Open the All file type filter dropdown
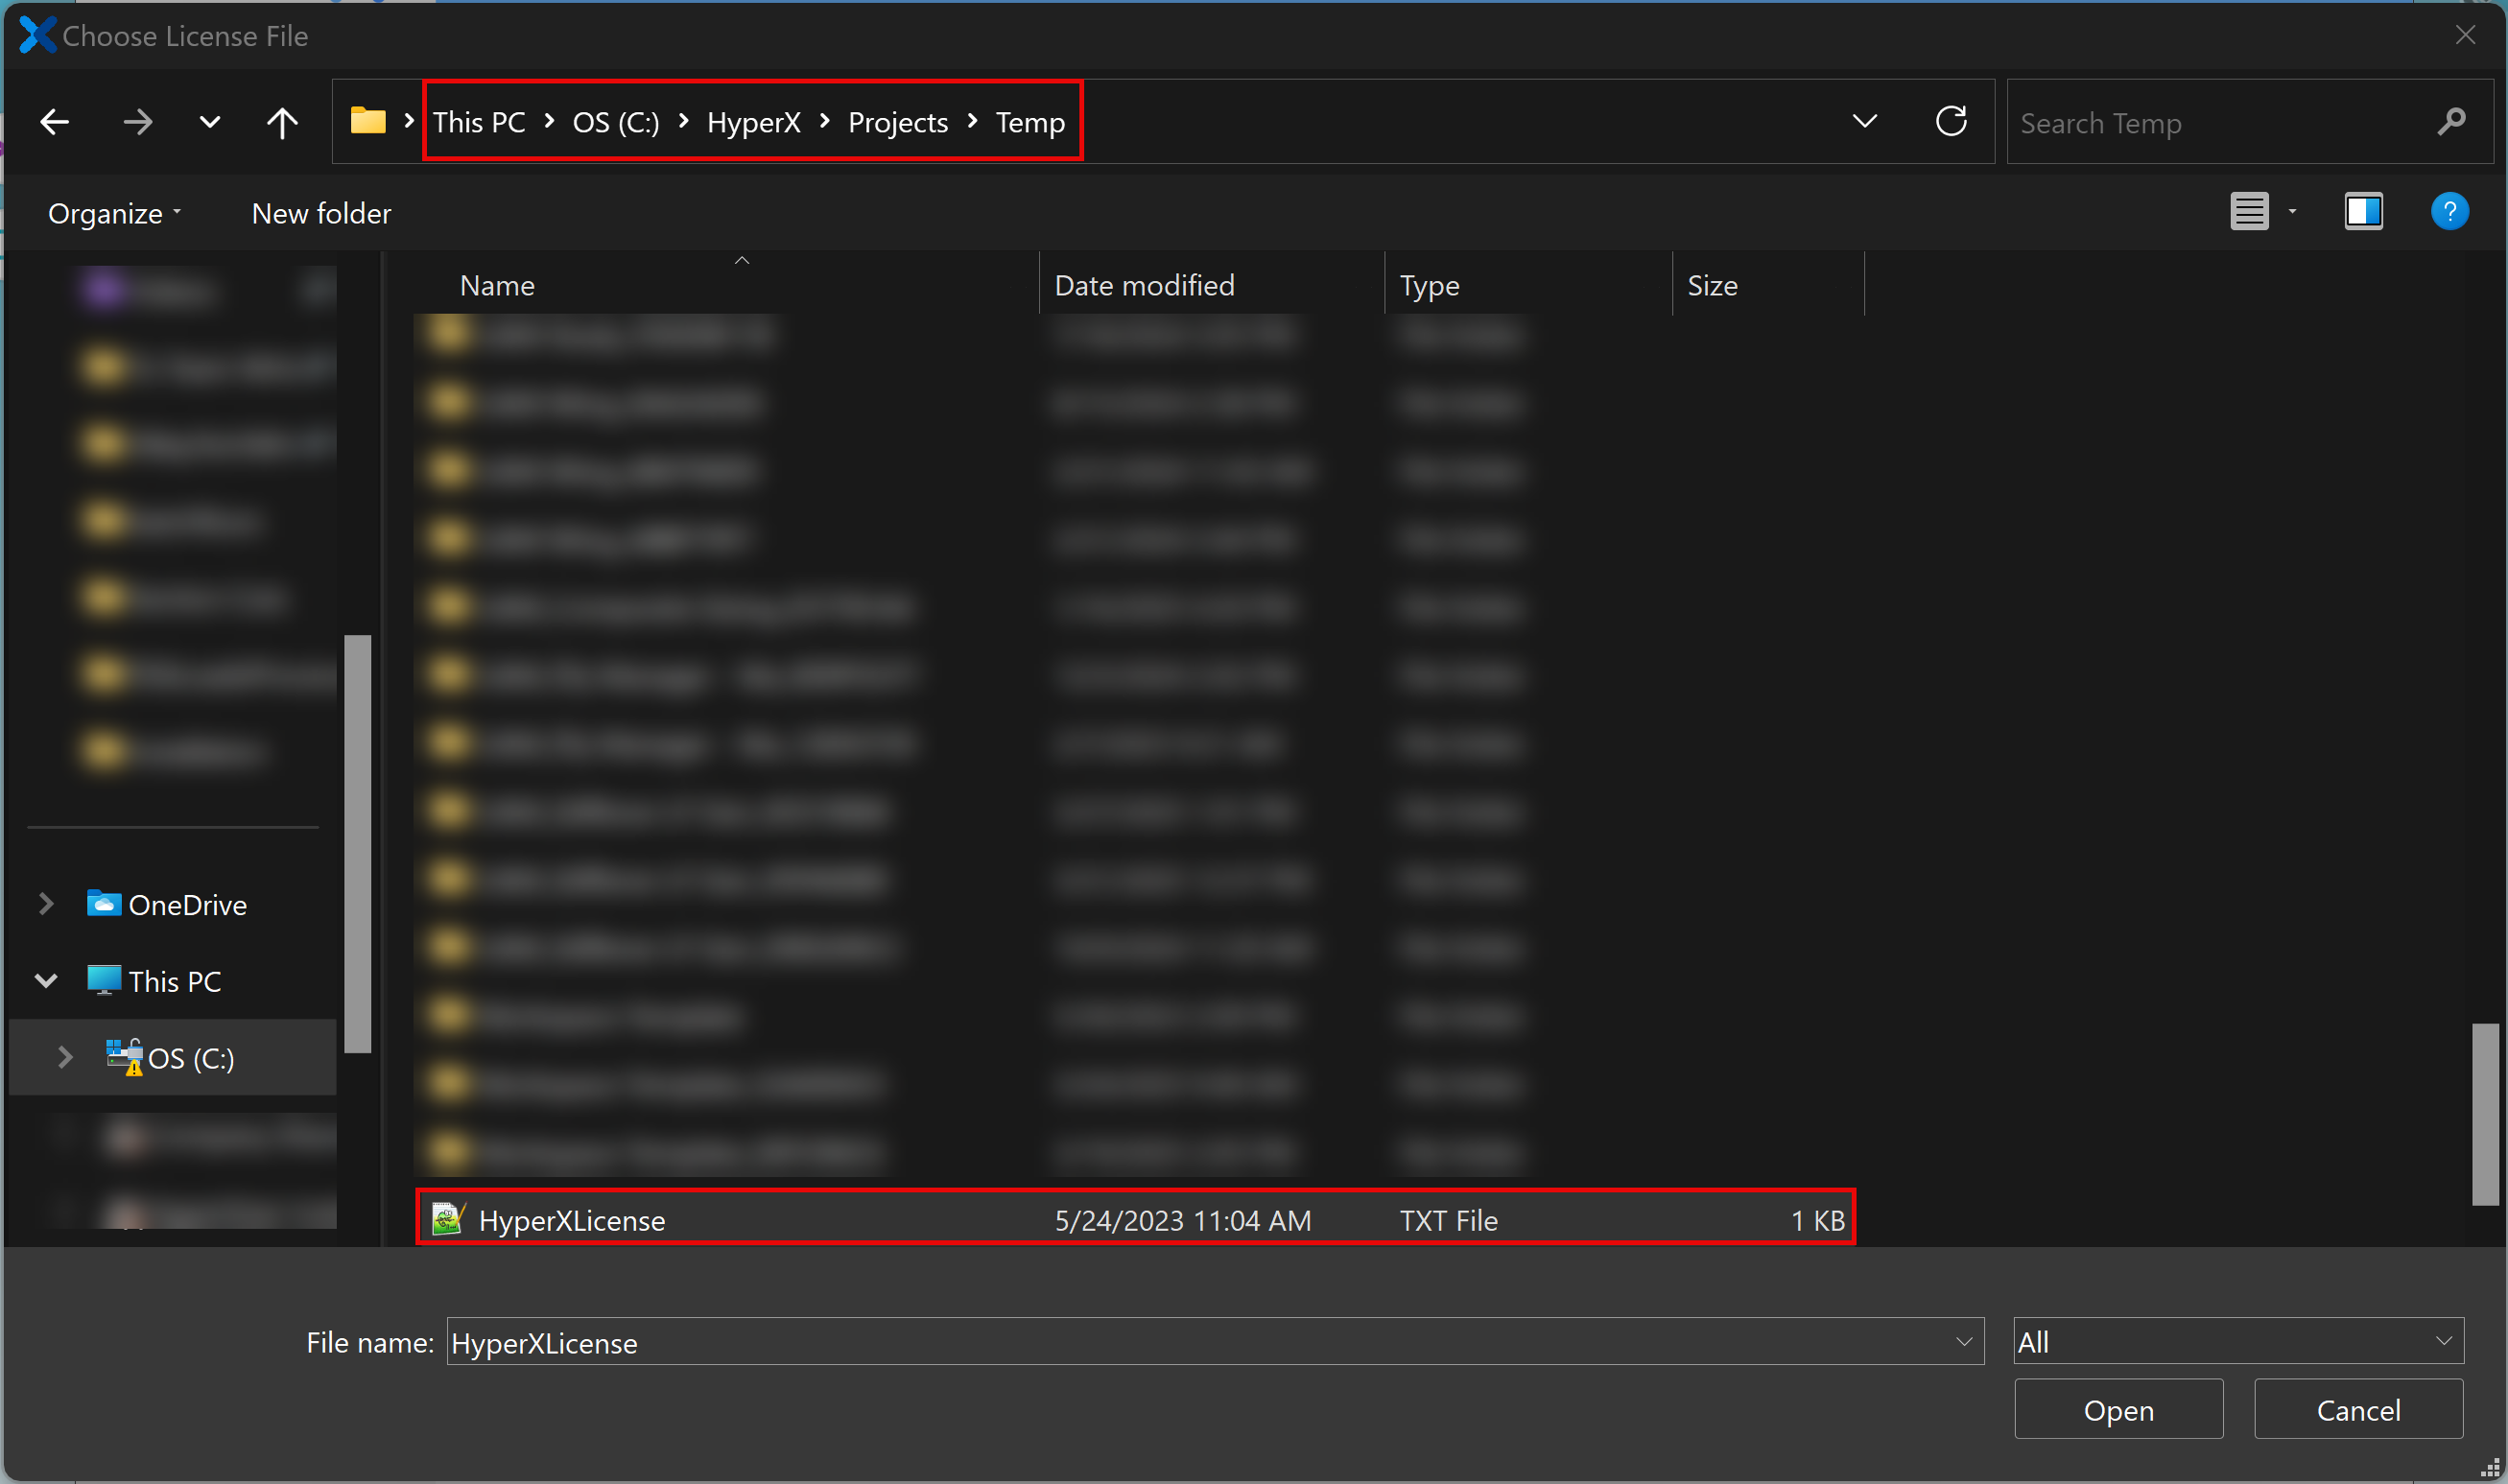2508x1484 pixels. (x=2238, y=1341)
